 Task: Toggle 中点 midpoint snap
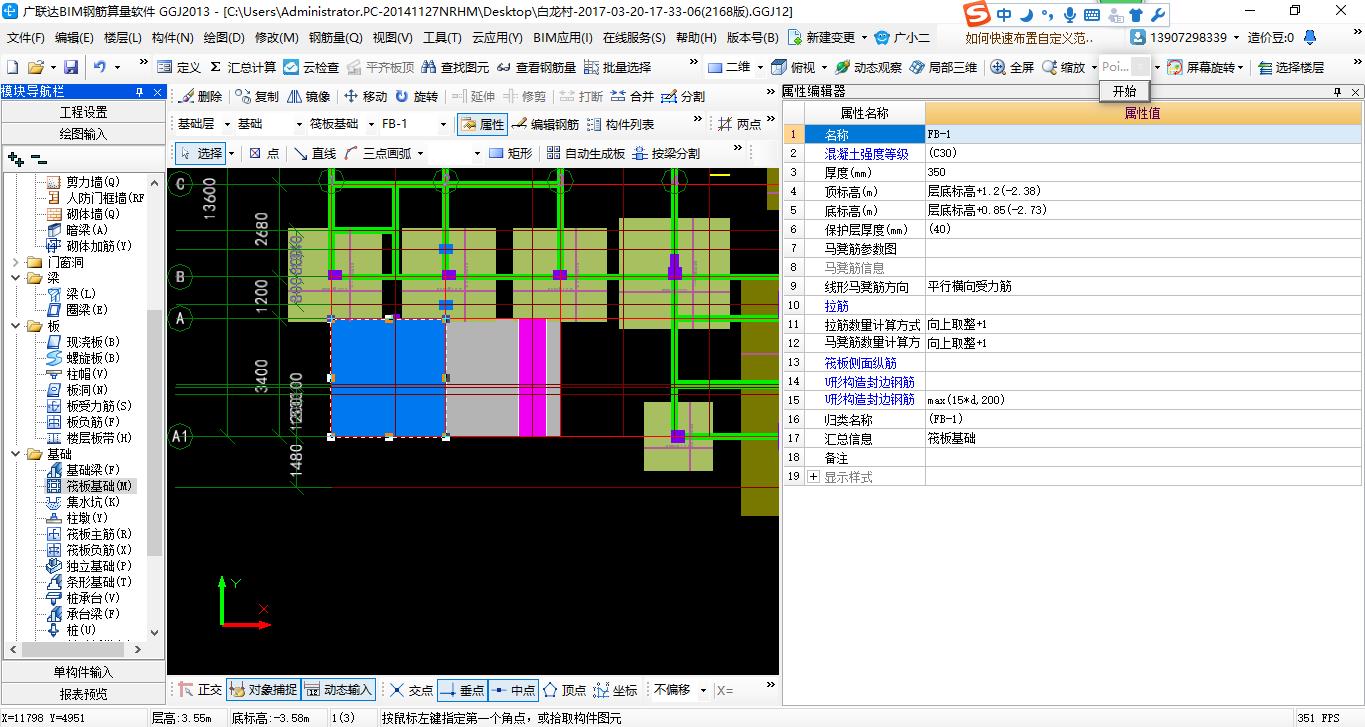pyautogui.click(x=513, y=690)
